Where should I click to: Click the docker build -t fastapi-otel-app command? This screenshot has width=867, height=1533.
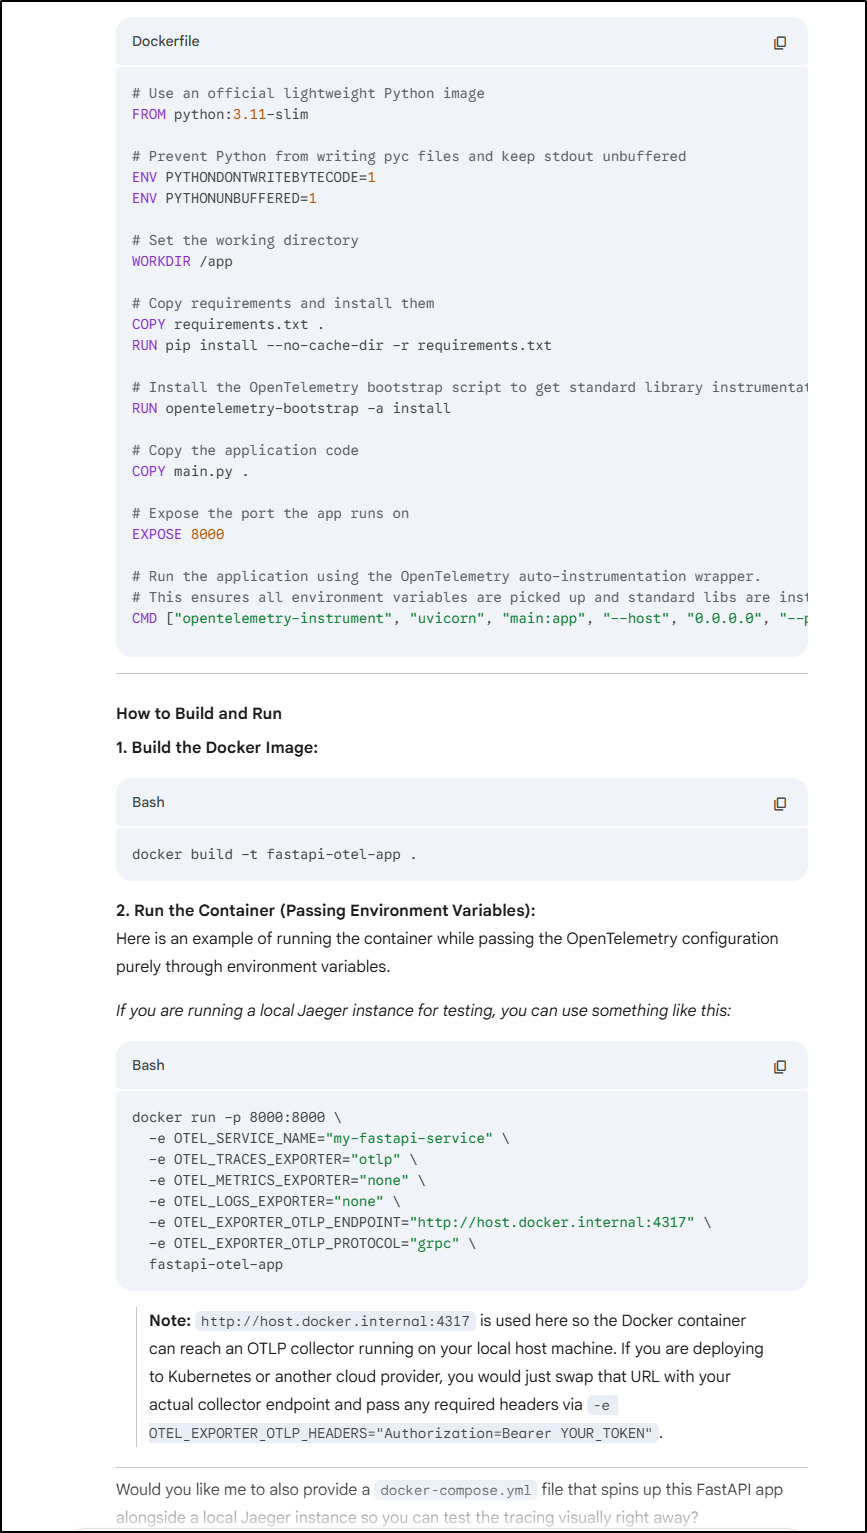click(274, 855)
